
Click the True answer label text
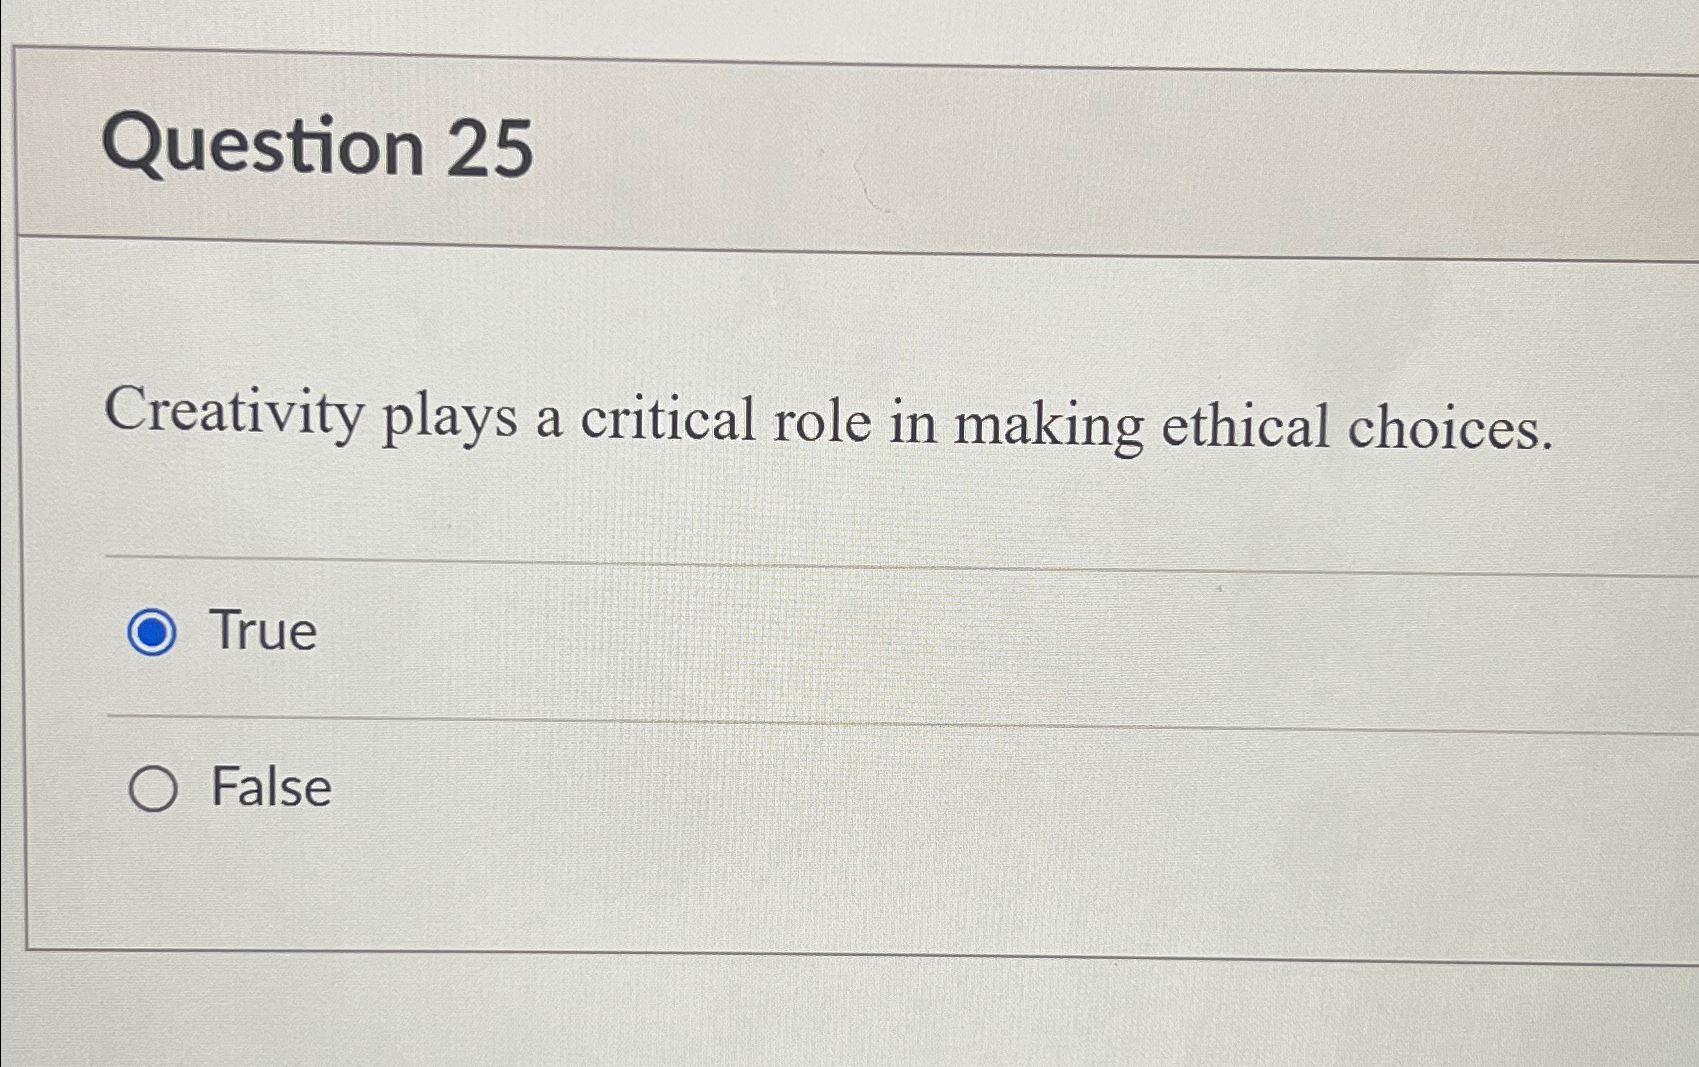pyautogui.click(x=262, y=632)
